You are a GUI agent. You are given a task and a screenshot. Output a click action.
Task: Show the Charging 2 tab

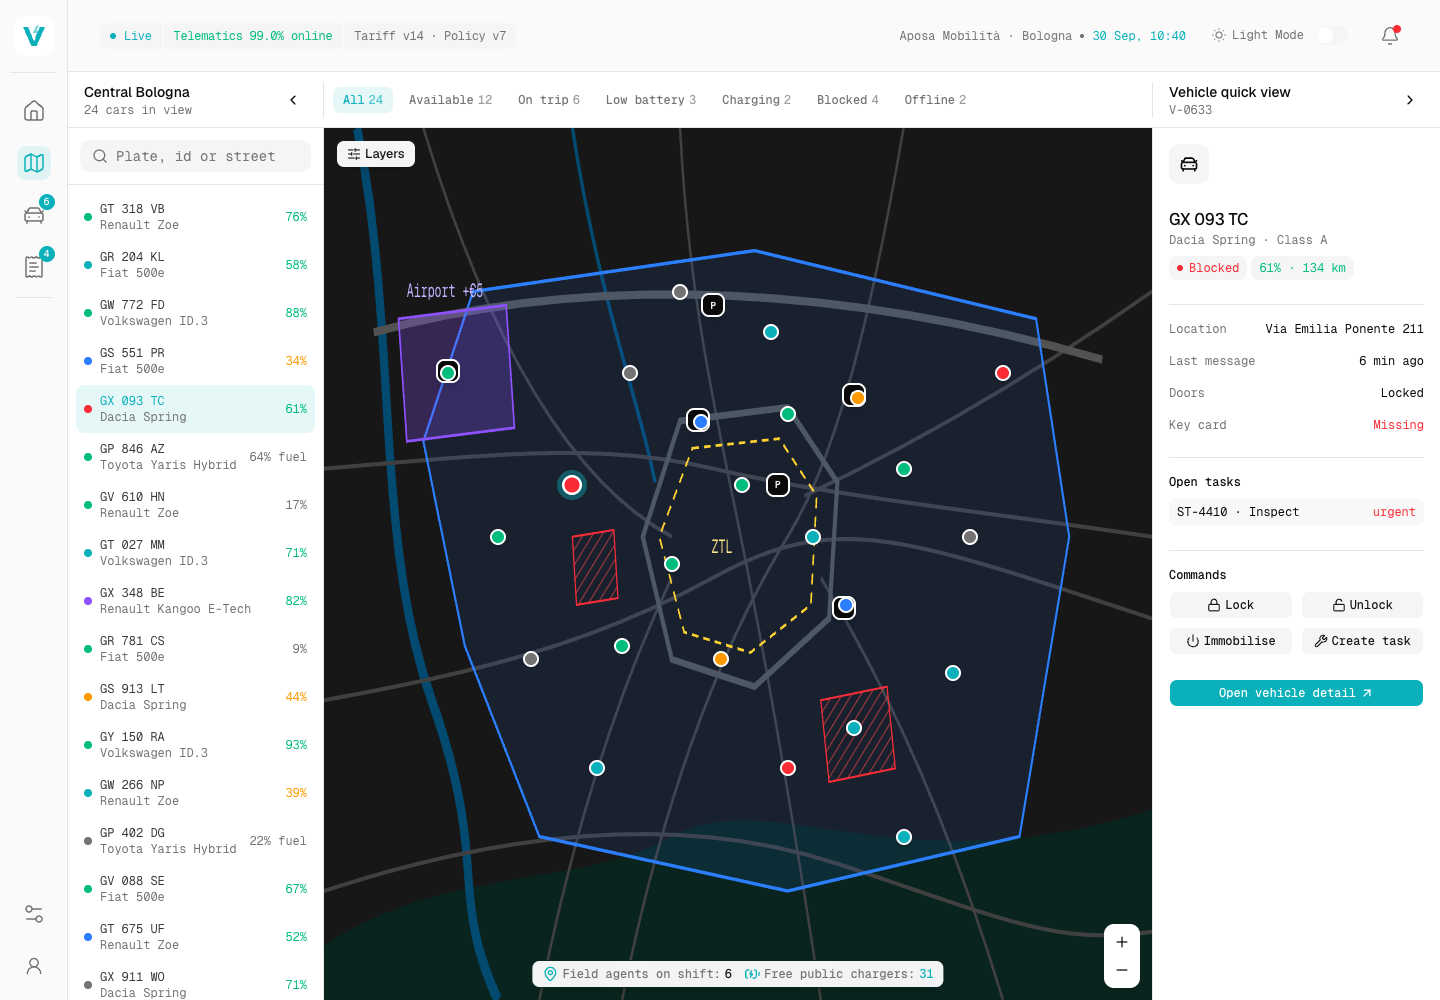[757, 100]
